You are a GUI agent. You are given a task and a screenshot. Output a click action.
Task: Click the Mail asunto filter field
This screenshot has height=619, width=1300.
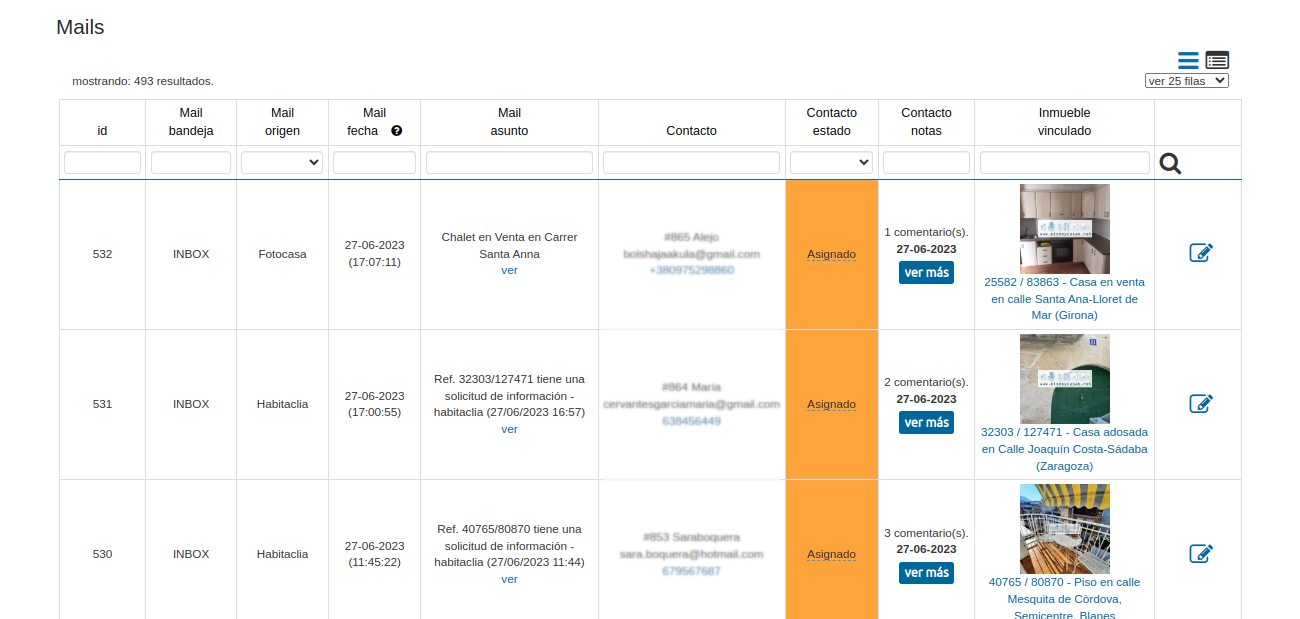pos(509,162)
